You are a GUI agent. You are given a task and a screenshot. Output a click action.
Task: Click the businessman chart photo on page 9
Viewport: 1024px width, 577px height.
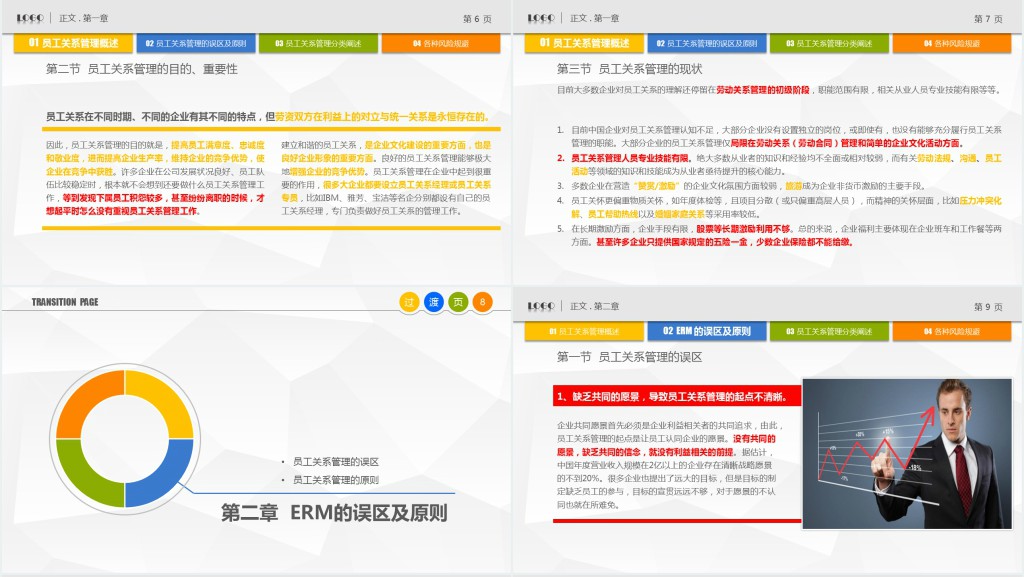[907, 454]
